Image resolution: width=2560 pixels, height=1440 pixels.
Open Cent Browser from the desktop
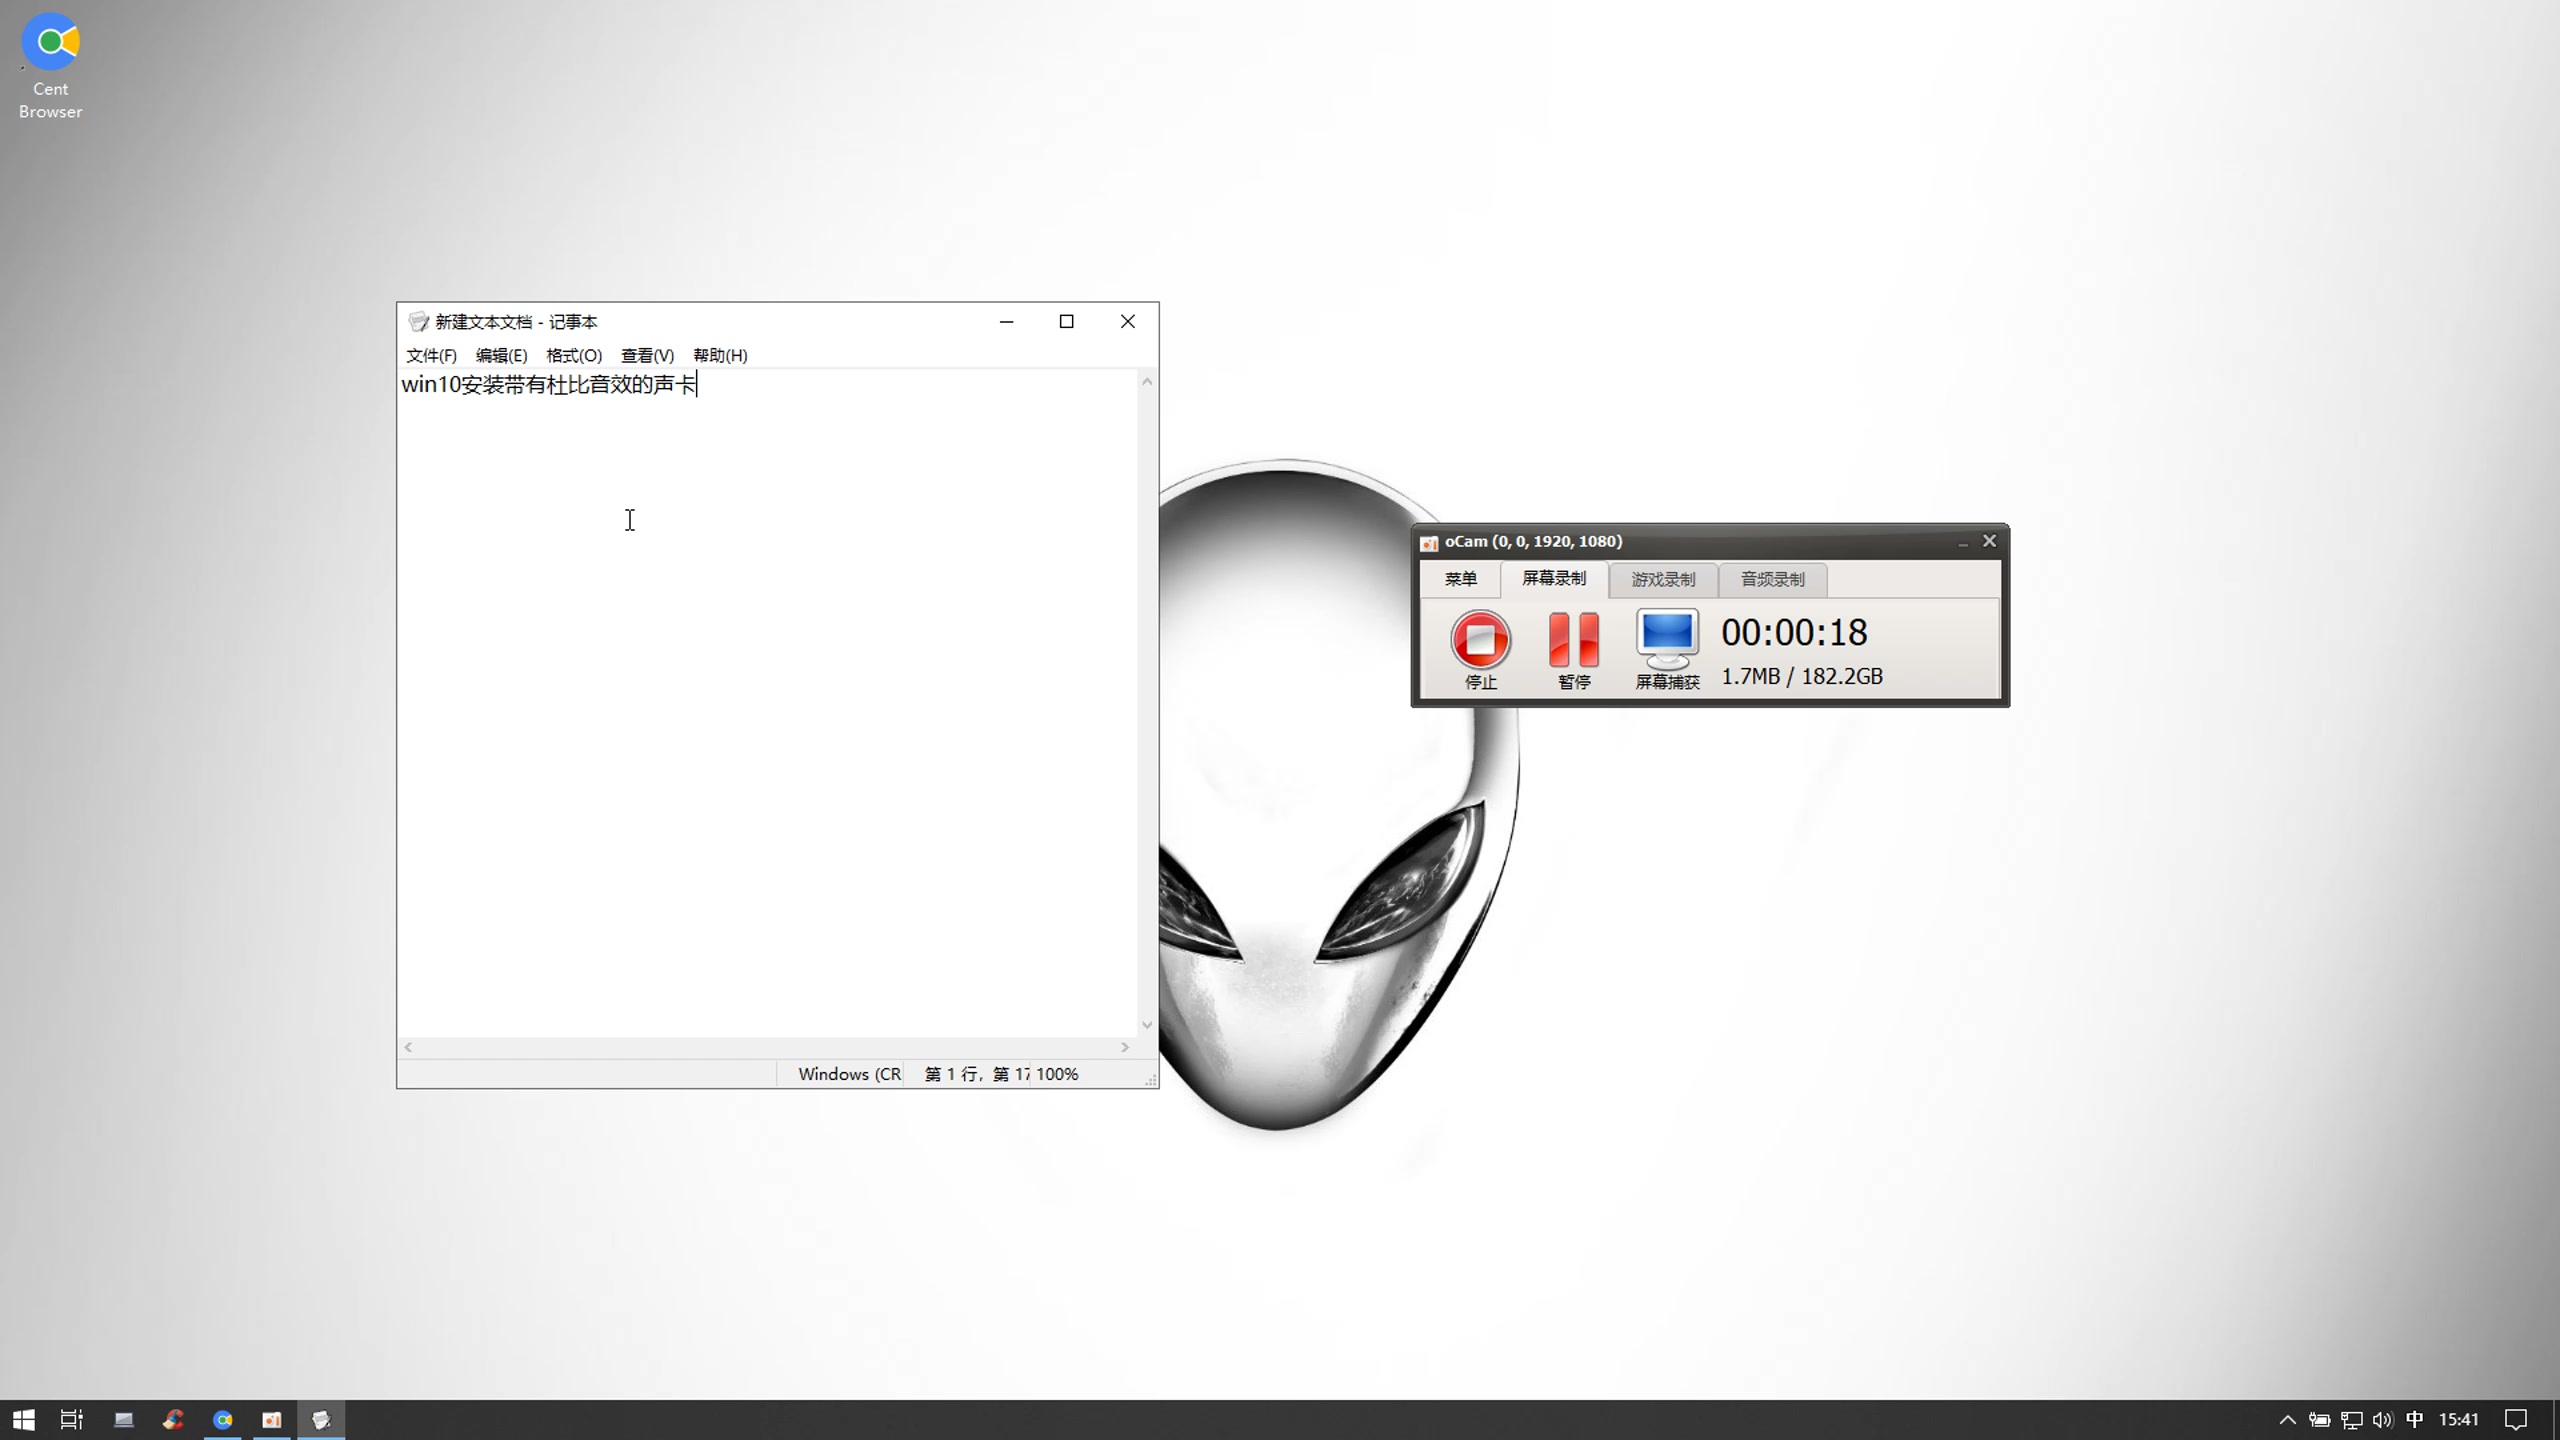click(50, 41)
